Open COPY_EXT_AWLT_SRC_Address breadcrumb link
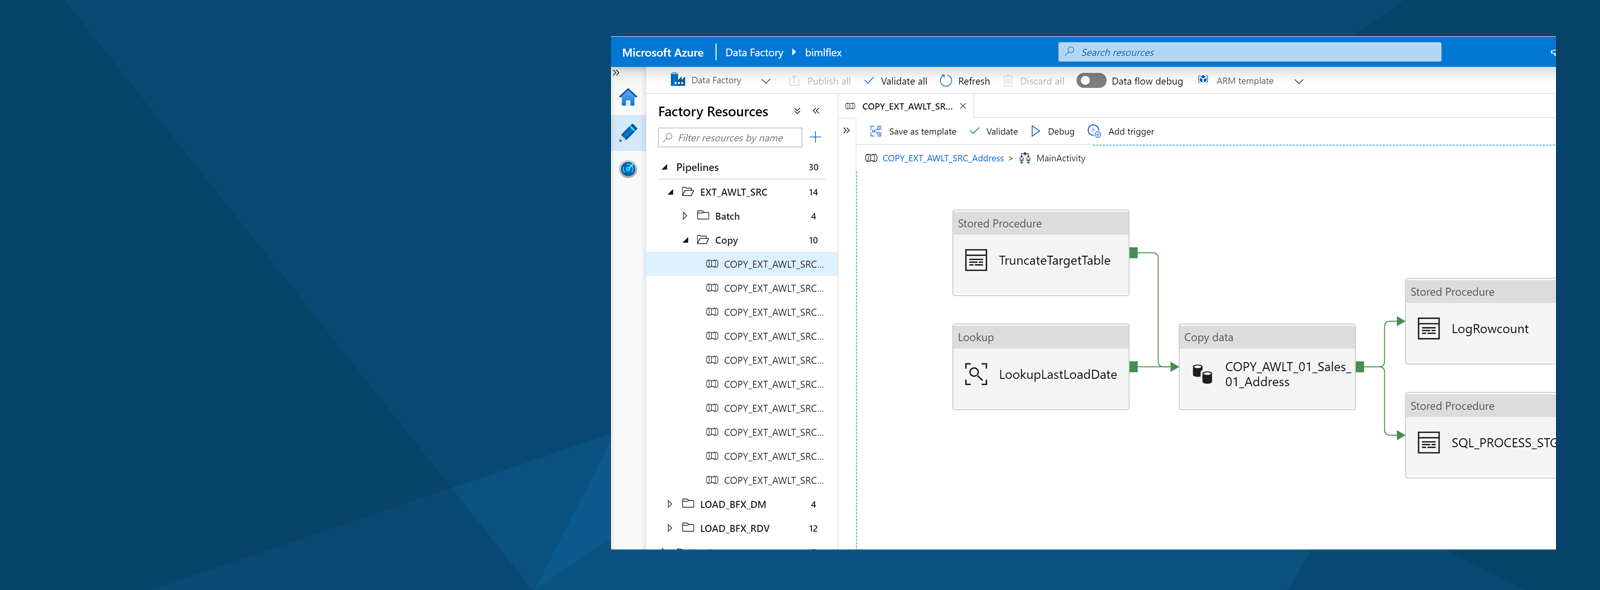Screen dimensions: 1600x590 pyautogui.click(x=943, y=158)
